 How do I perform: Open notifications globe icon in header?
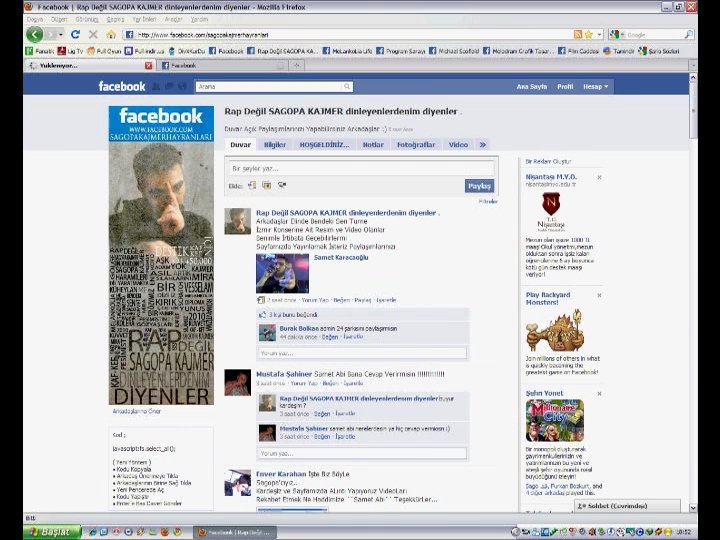[x=183, y=86]
